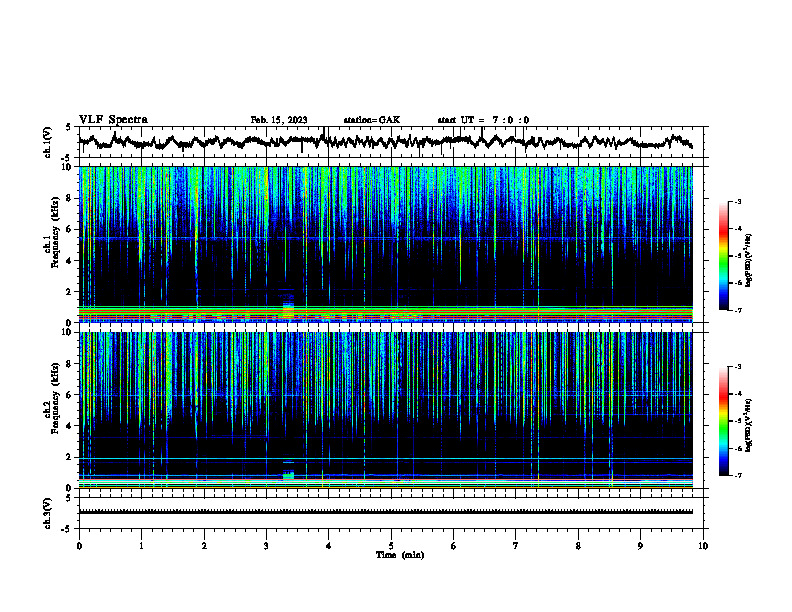
Task: Click the "ch.1(V)" waveform axis label
Action: (x=48, y=142)
